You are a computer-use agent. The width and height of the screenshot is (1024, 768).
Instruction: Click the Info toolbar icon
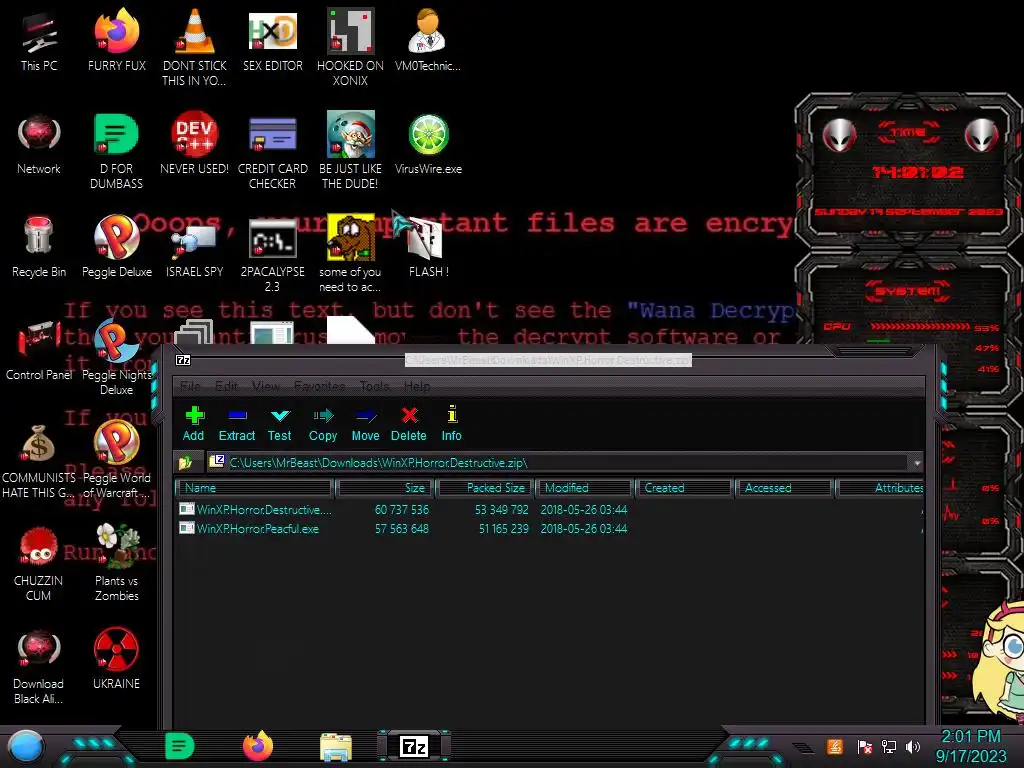[451, 423]
